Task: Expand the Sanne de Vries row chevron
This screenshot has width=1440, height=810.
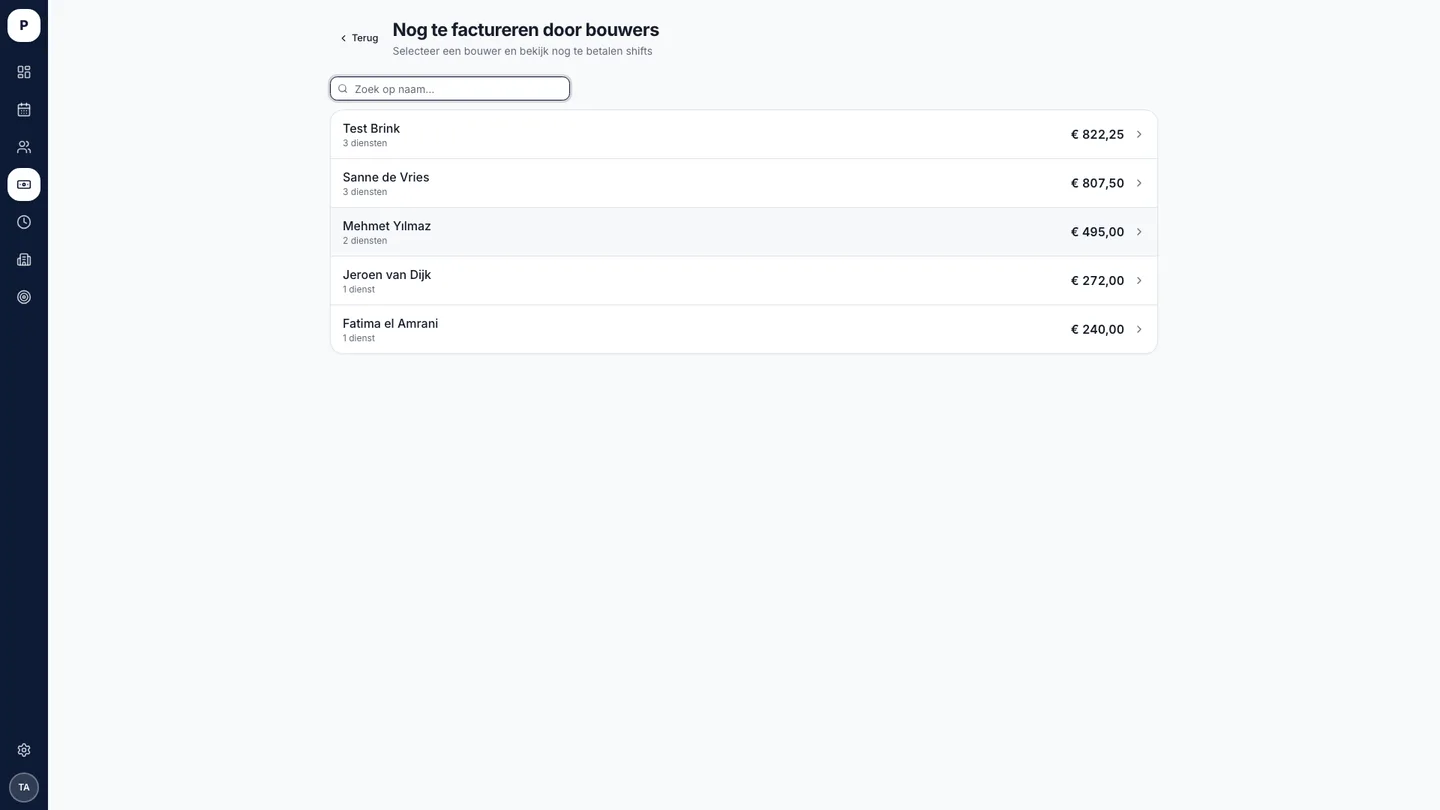Action: pyautogui.click(x=1139, y=183)
